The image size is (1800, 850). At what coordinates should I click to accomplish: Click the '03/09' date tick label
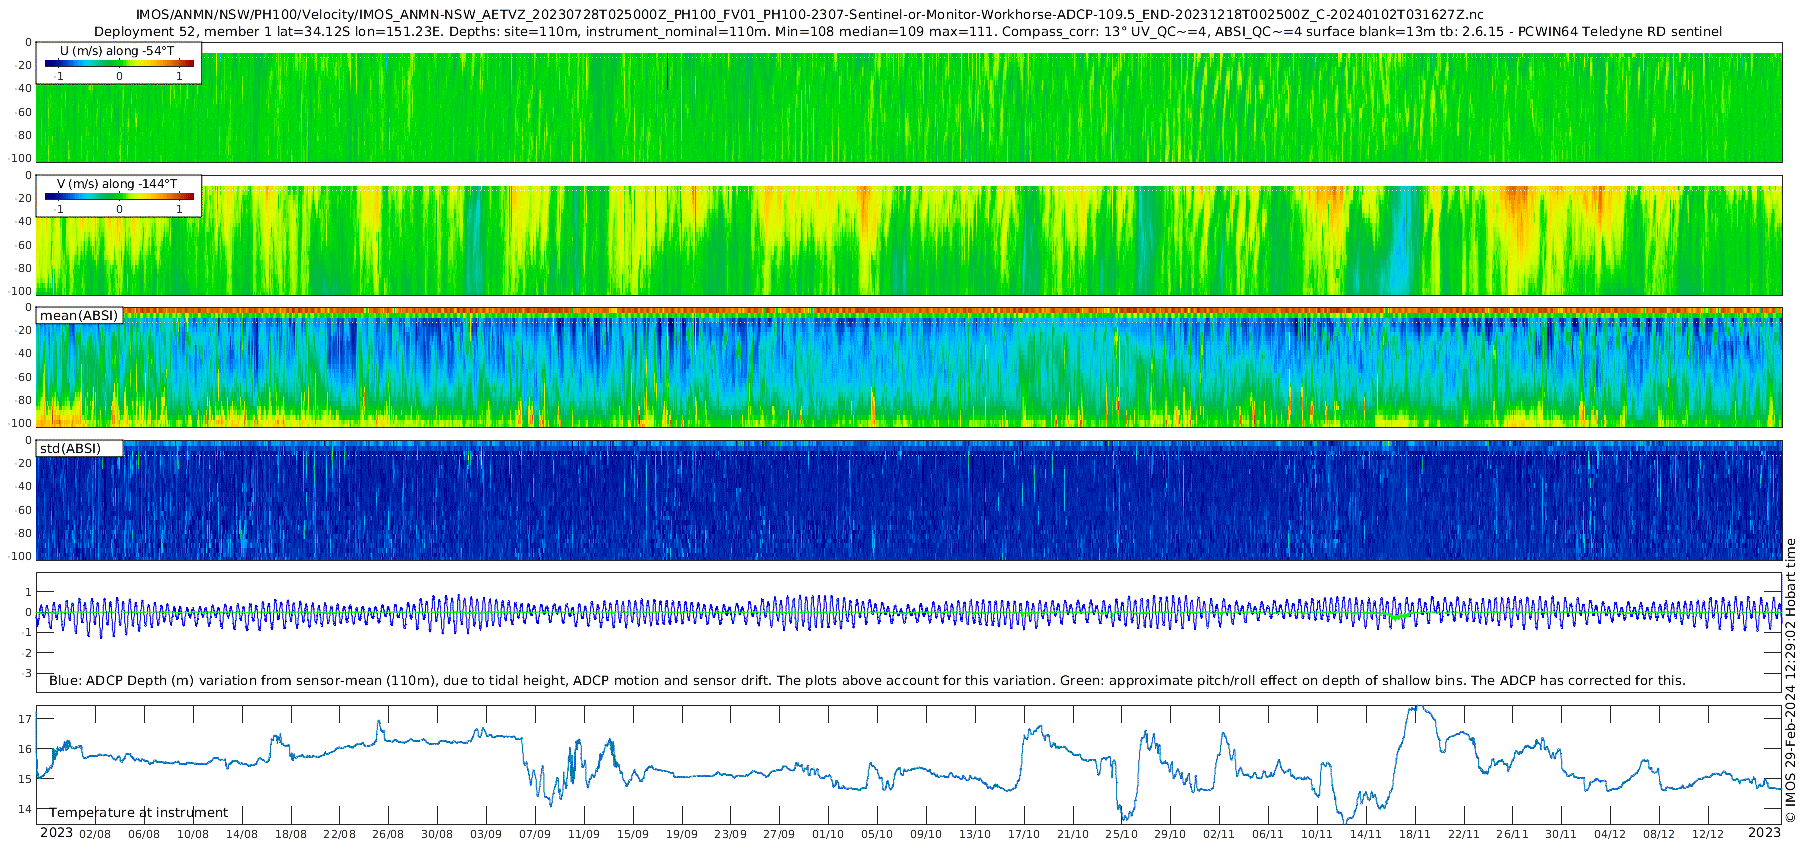pos(486,834)
